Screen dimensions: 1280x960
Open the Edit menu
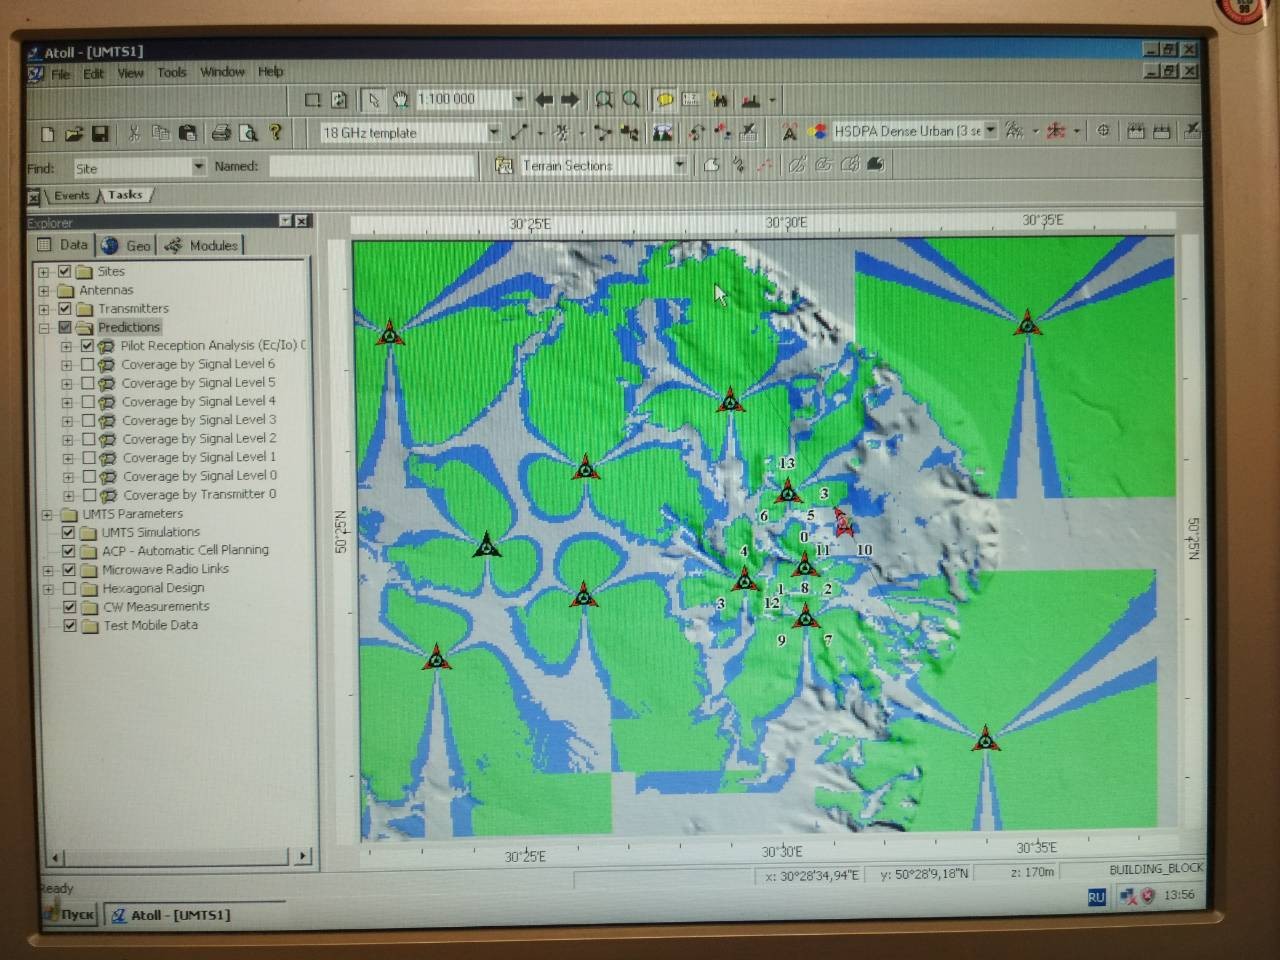click(x=93, y=73)
